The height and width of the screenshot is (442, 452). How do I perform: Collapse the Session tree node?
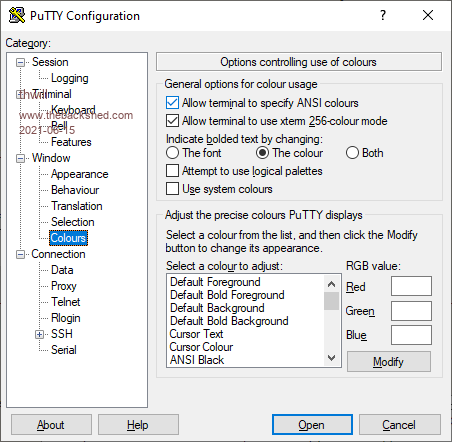point(20,62)
